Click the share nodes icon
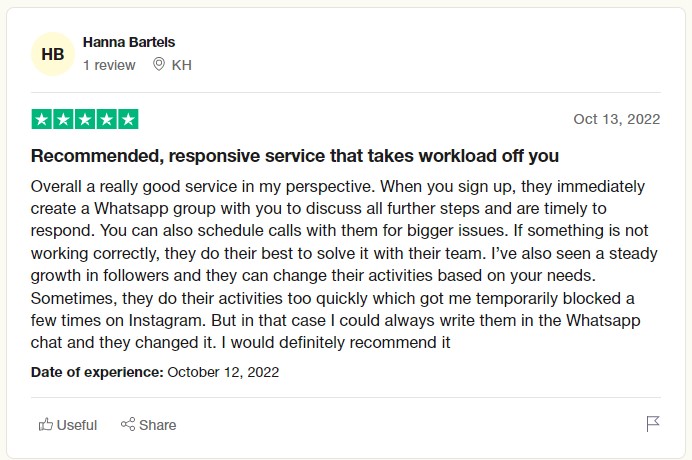 128,424
